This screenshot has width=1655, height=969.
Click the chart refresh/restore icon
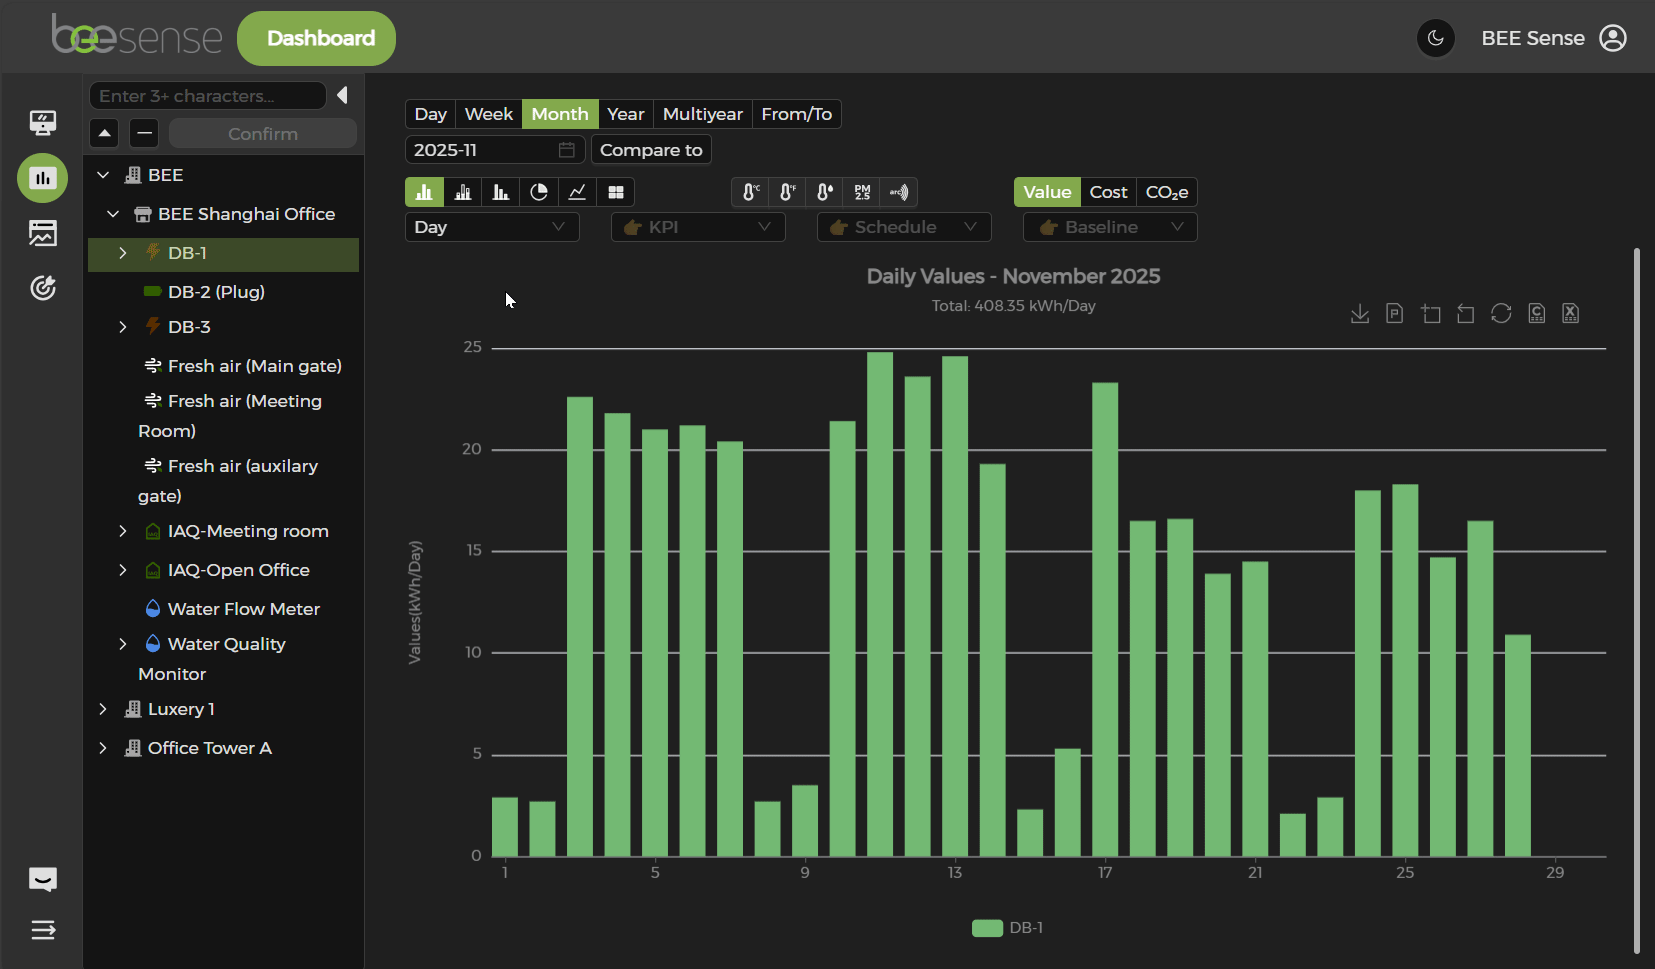click(x=1500, y=314)
